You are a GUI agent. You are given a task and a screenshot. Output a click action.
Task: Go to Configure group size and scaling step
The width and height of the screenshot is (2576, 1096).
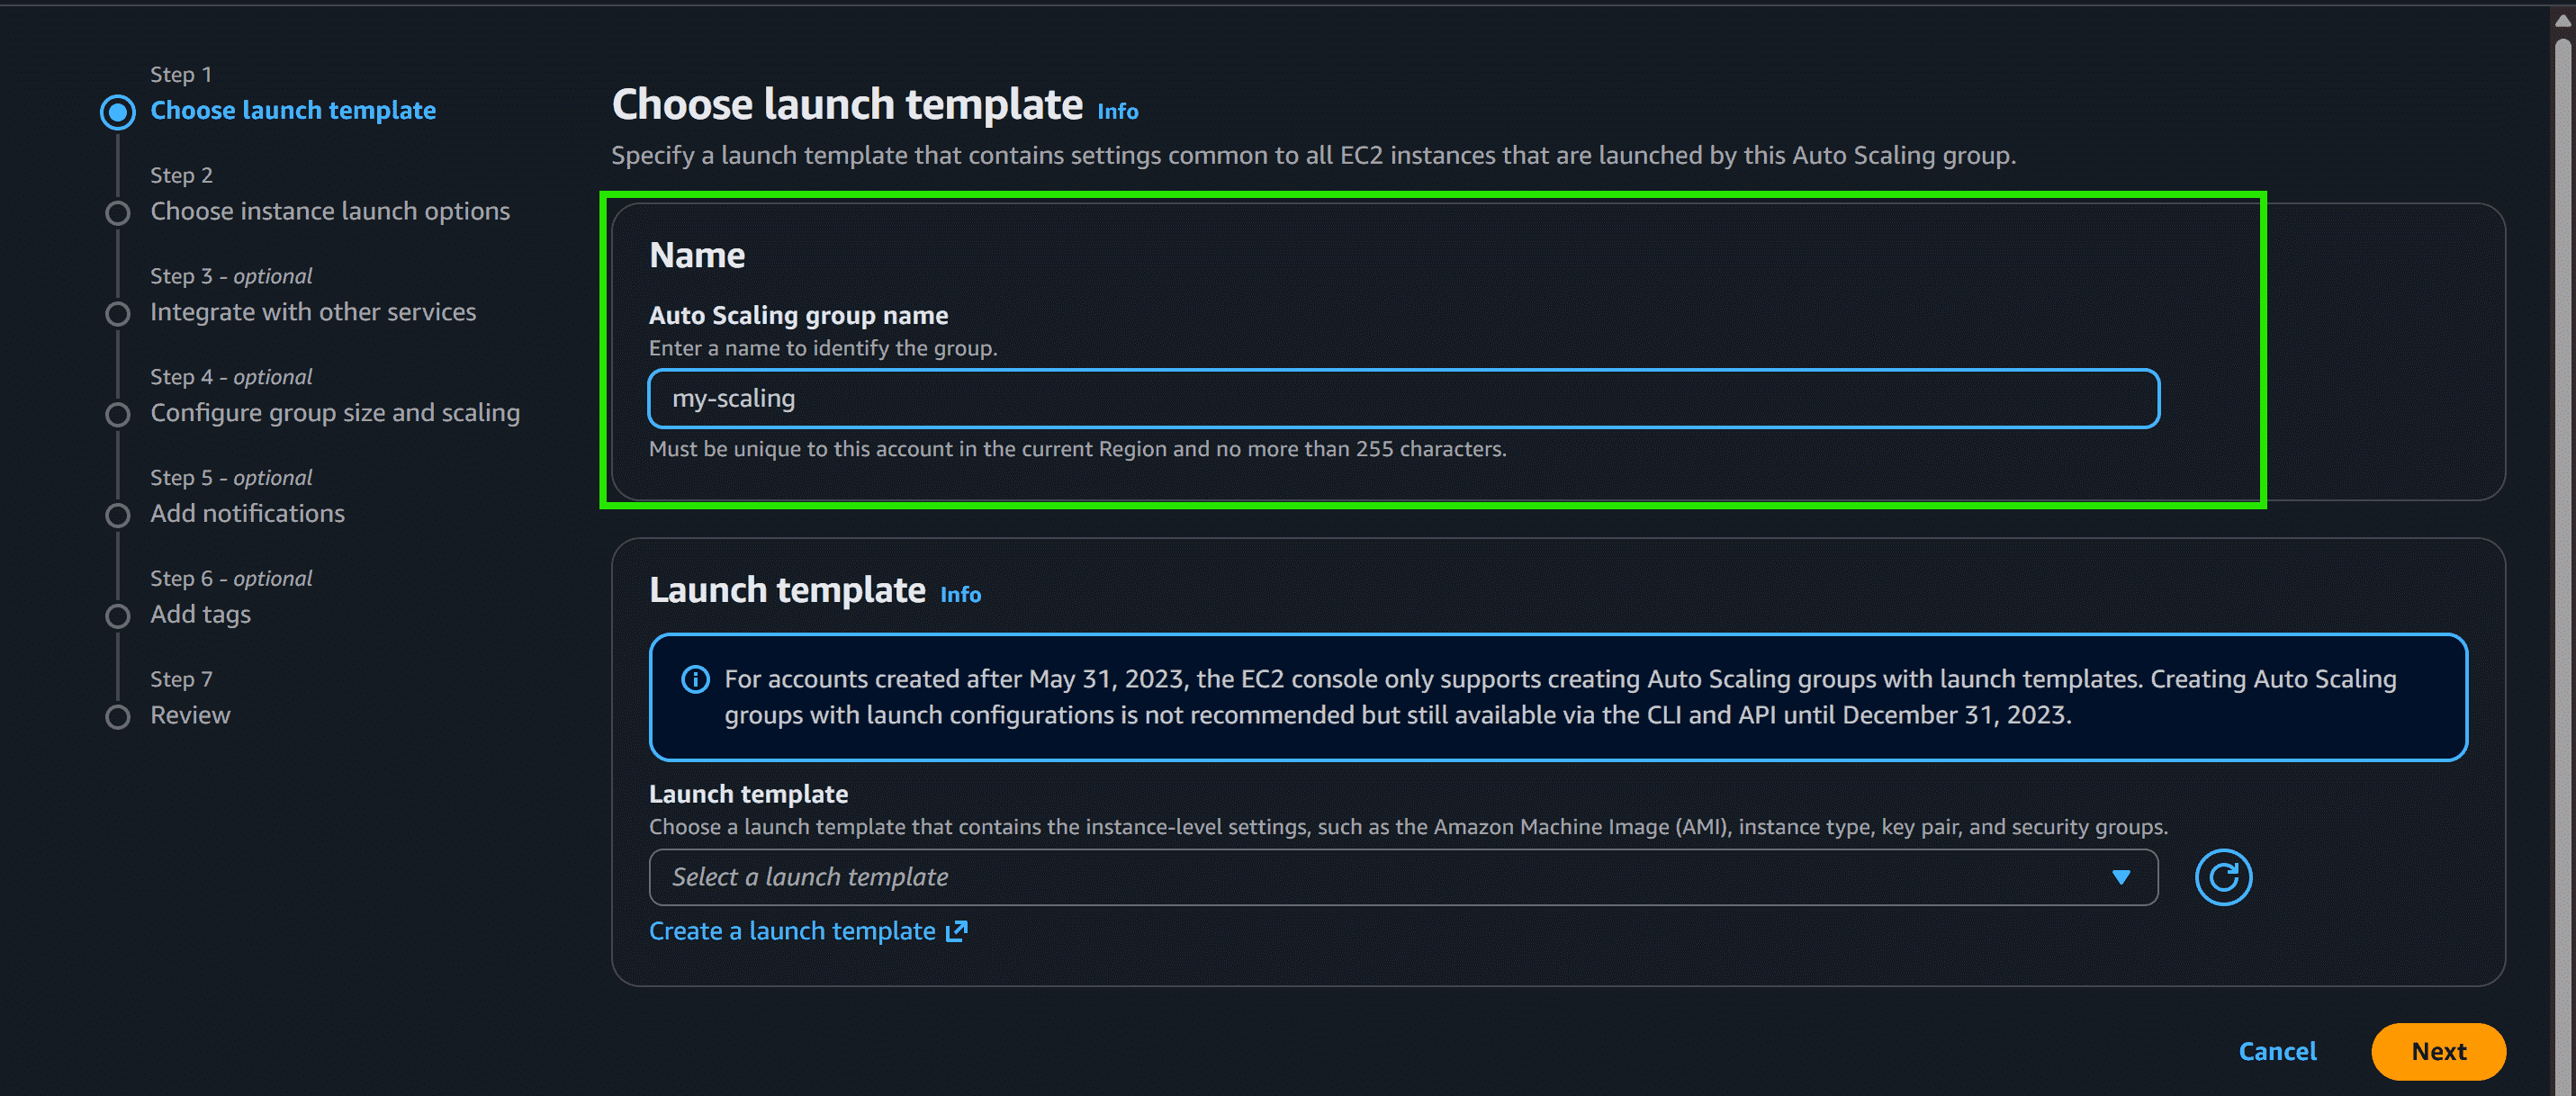(335, 413)
